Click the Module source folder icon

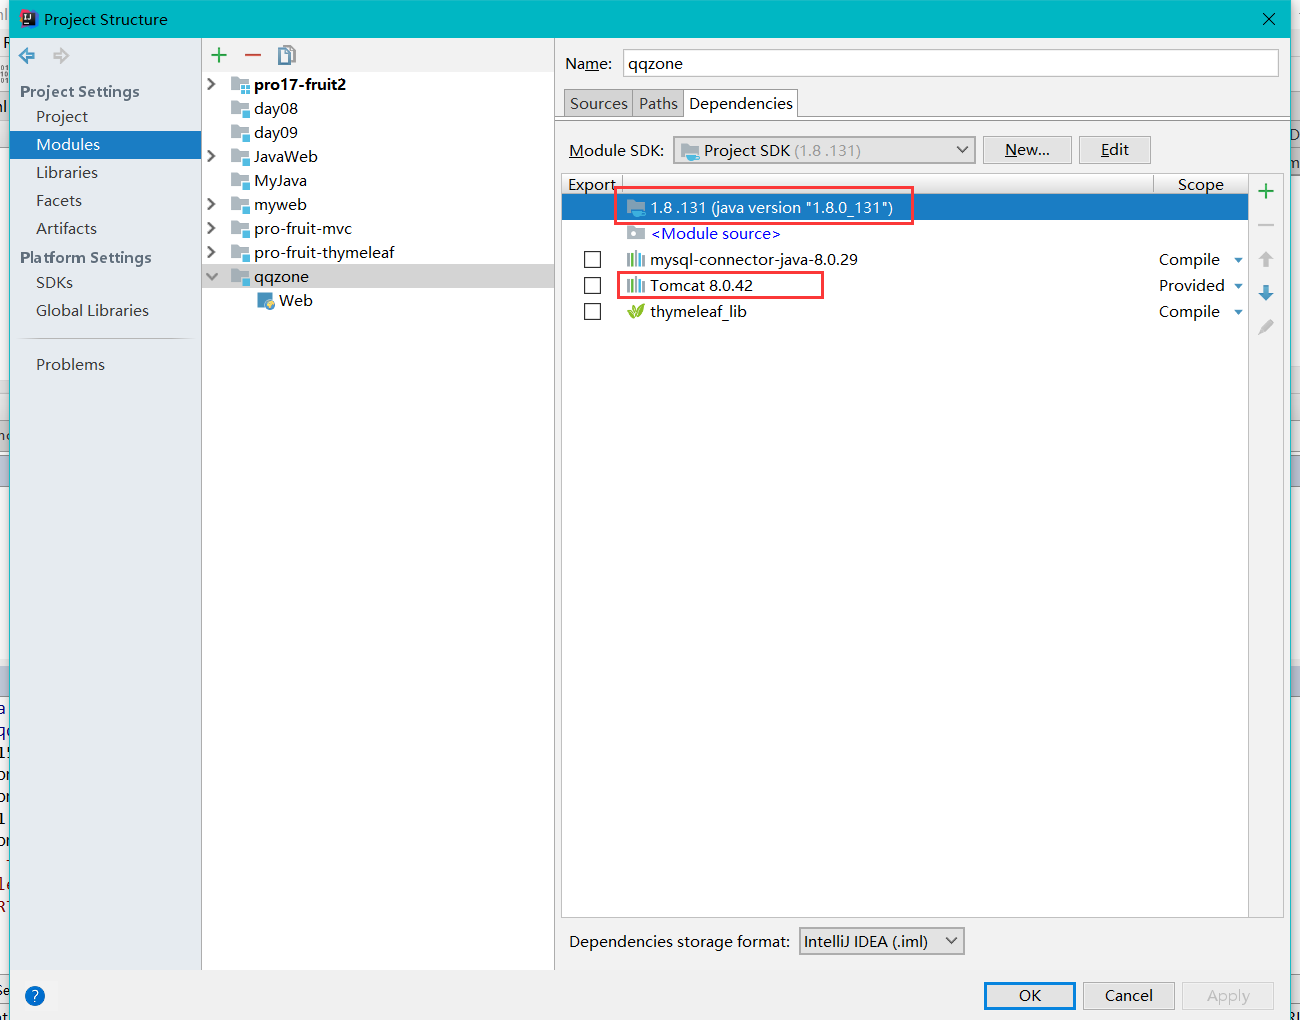636,233
